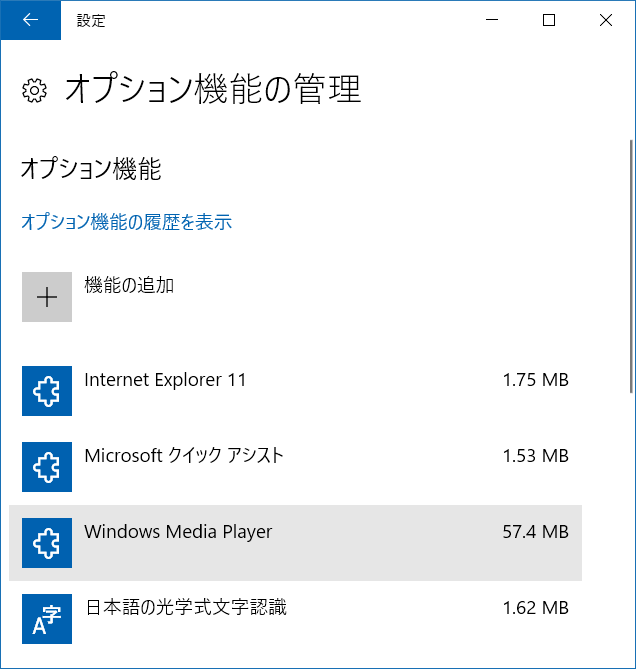Select the Windows Media Player entry name
636x669 pixels.
pyautogui.click(x=178, y=532)
